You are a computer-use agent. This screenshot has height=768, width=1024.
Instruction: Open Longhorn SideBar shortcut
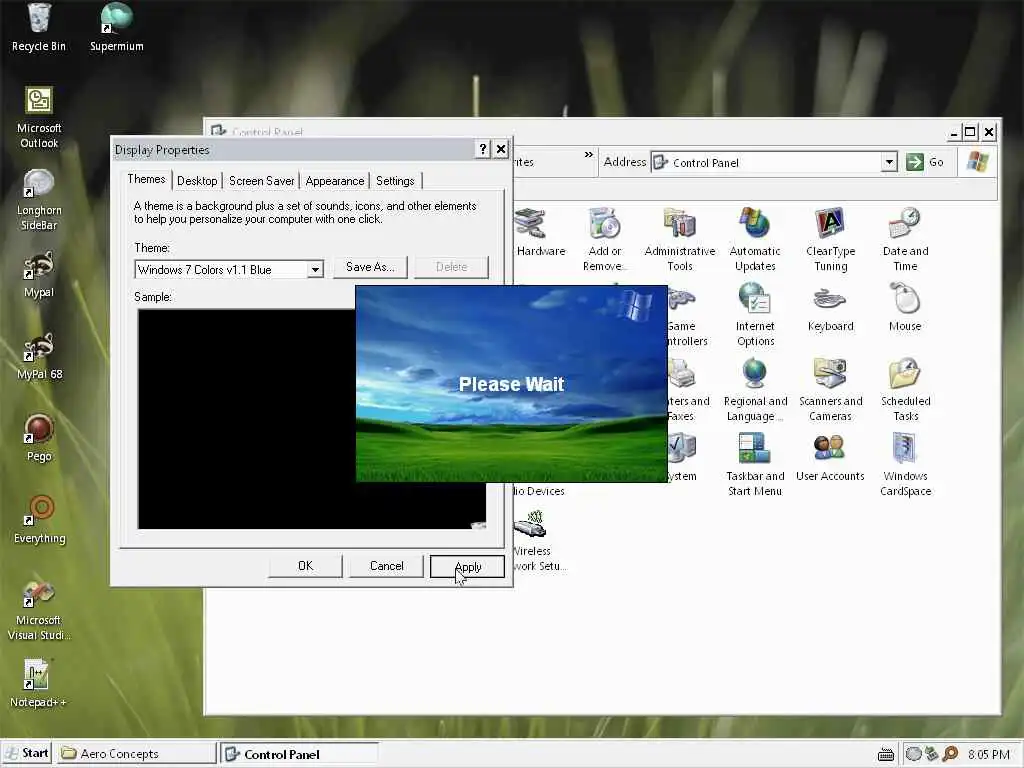39,199
